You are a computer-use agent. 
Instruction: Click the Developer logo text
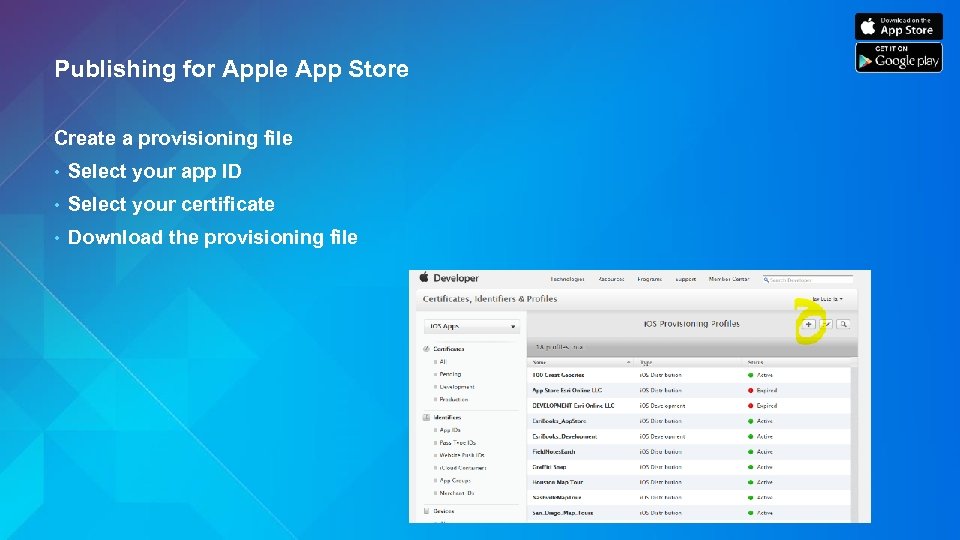pyautogui.click(x=456, y=278)
